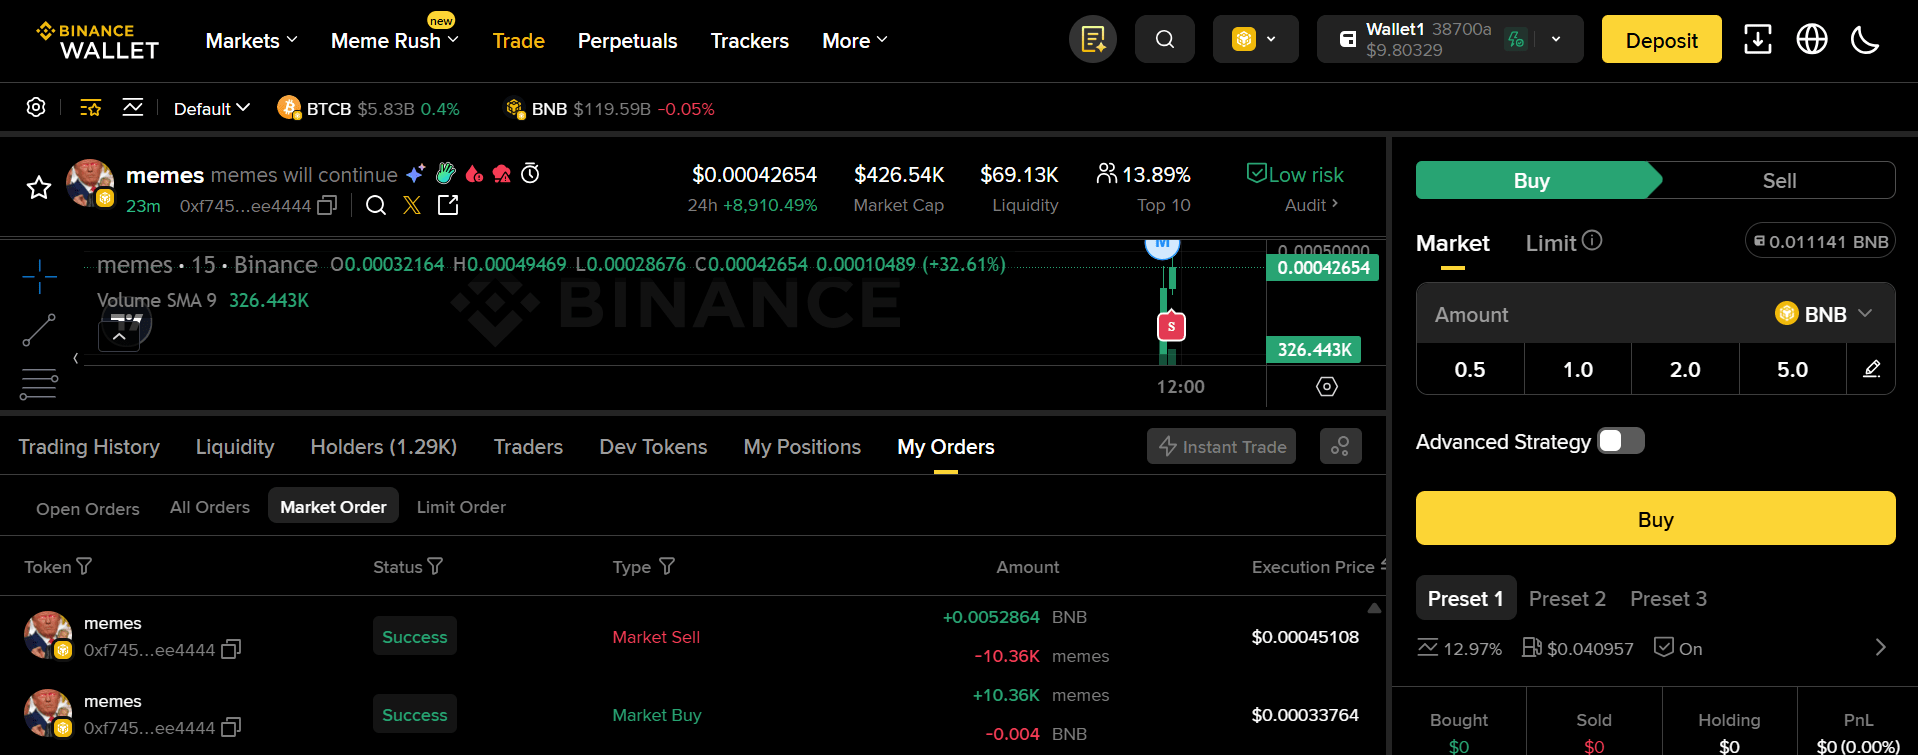Set amount to 0.5 BNB
This screenshot has height=755, width=1918.
coord(1470,369)
